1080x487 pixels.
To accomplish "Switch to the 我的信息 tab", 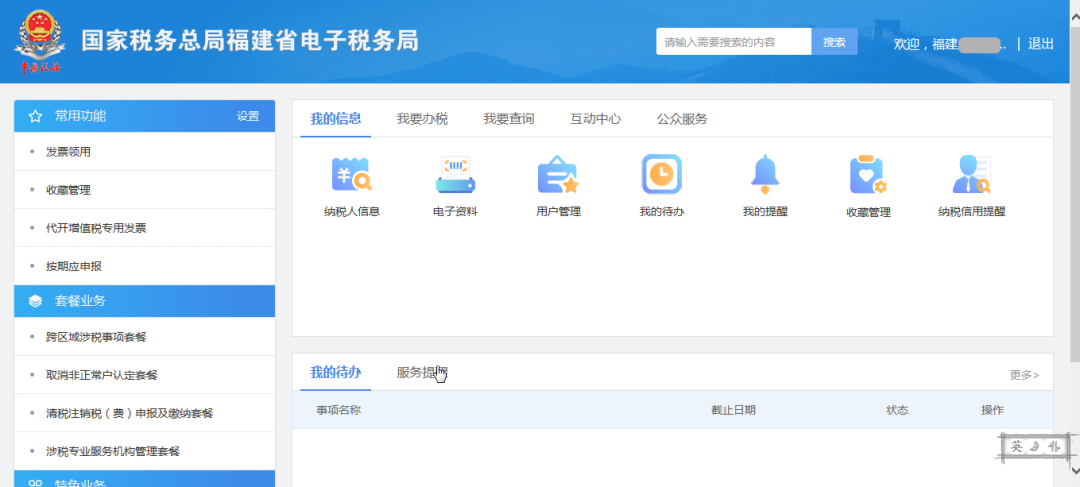I will pos(335,118).
